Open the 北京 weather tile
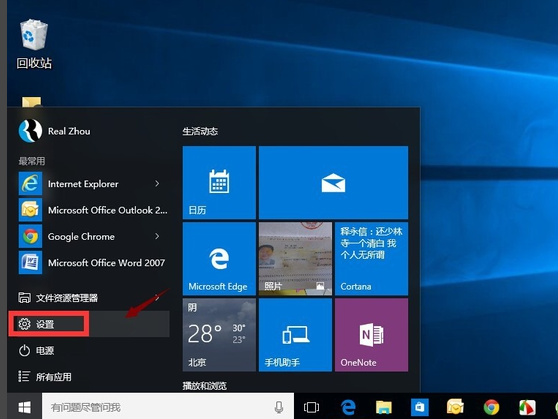This screenshot has height=419, width=558. tap(219, 335)
